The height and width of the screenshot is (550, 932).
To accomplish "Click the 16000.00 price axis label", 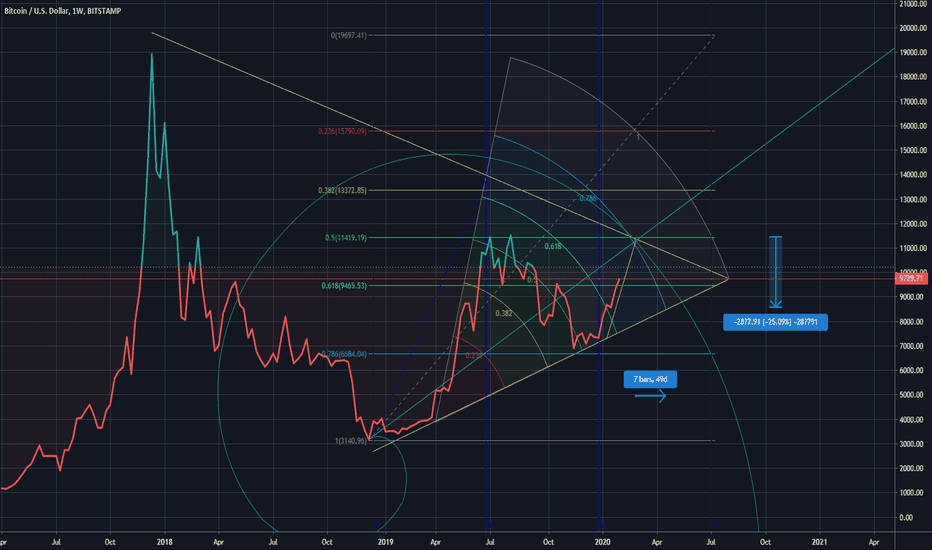I will pyautogui.click(x=912, y=126).
